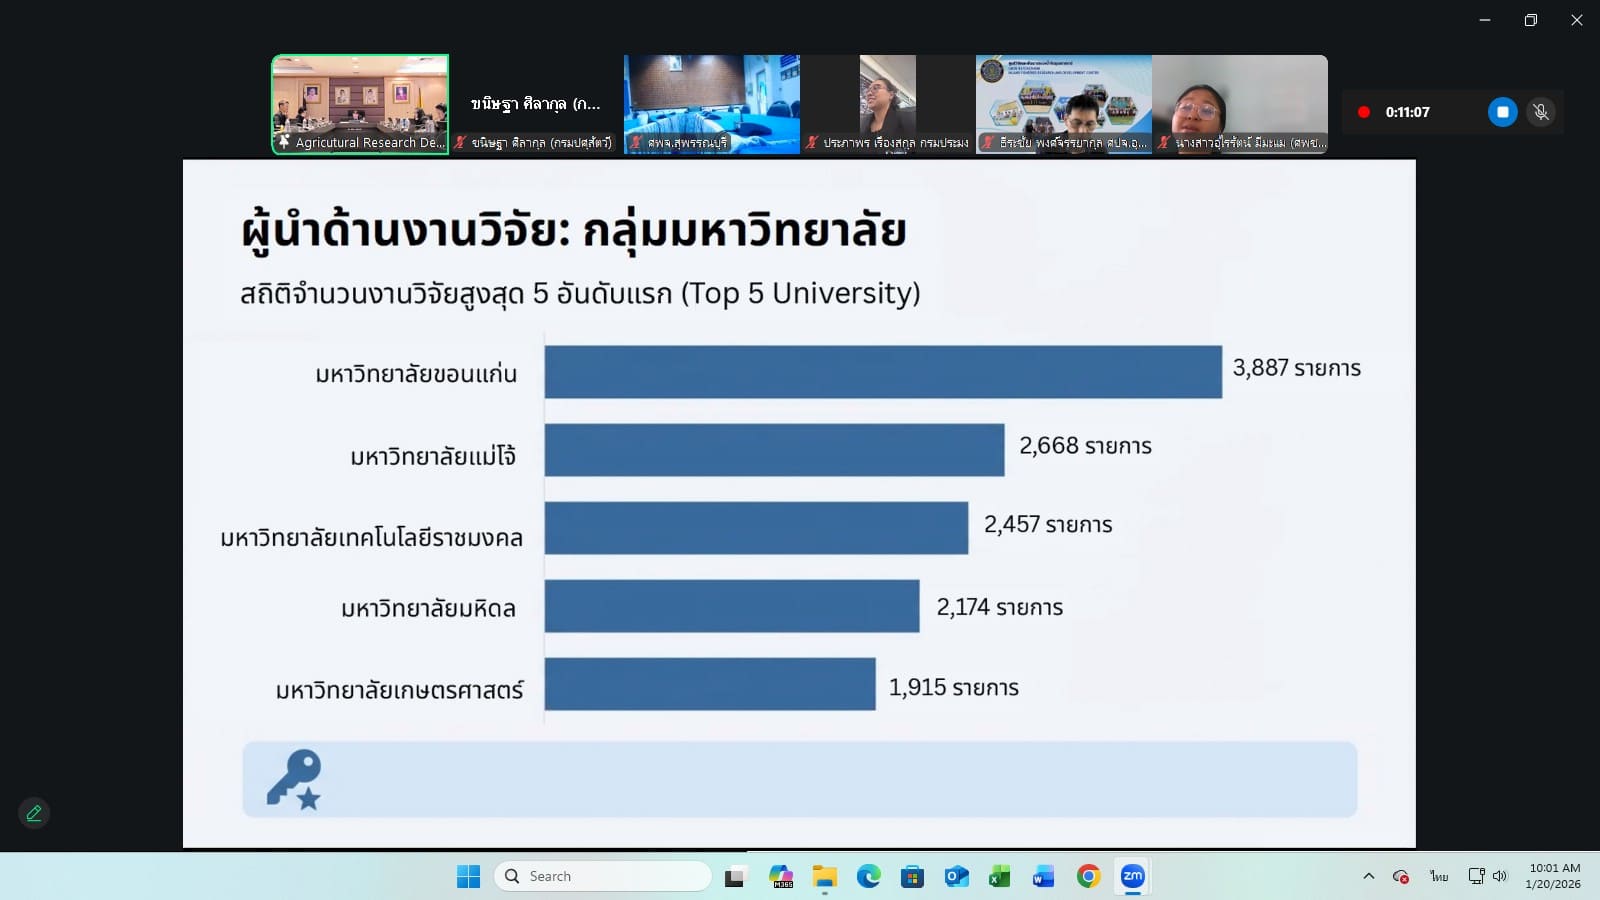Open File Explorer from taskbar
The height and width of the screenshot is (900, 1600).
[x=824, y=876]
